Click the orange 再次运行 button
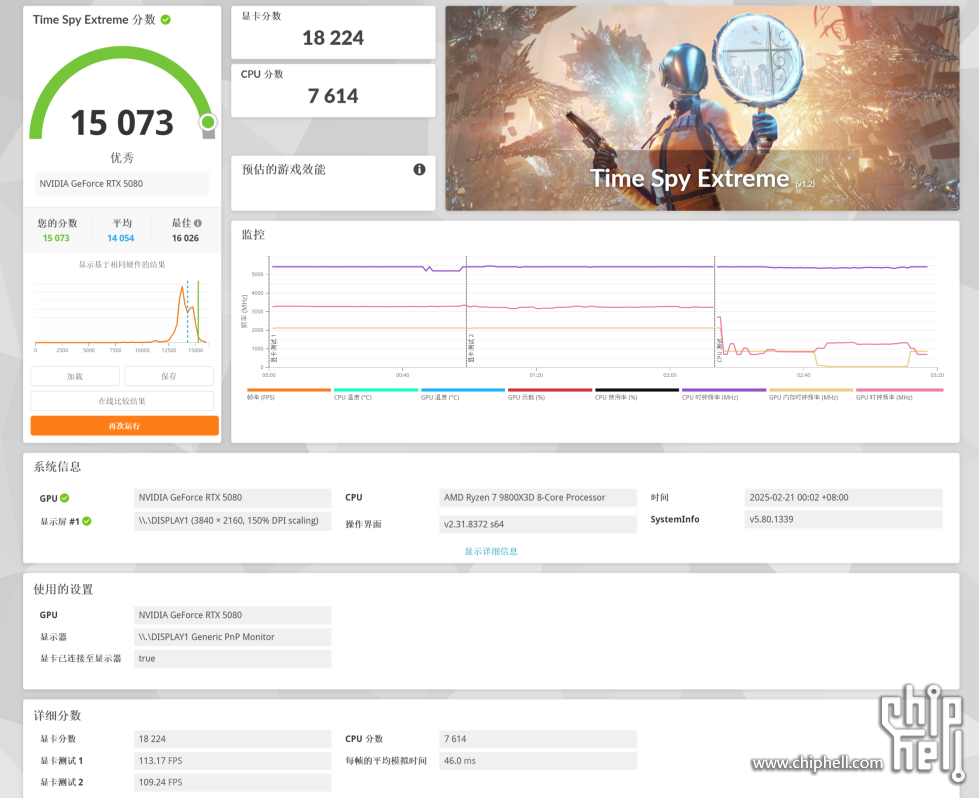This screenshot has height=798, width=979. [x=125, y=426]
